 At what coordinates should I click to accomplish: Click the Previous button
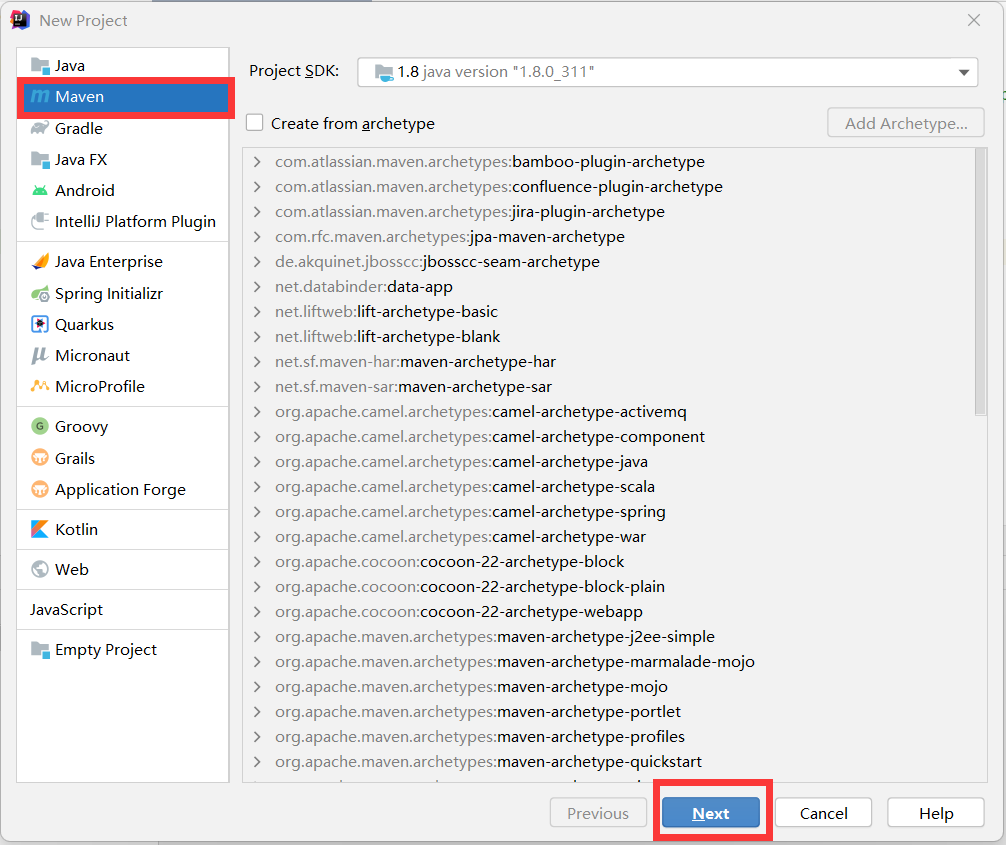click(598, 813)
